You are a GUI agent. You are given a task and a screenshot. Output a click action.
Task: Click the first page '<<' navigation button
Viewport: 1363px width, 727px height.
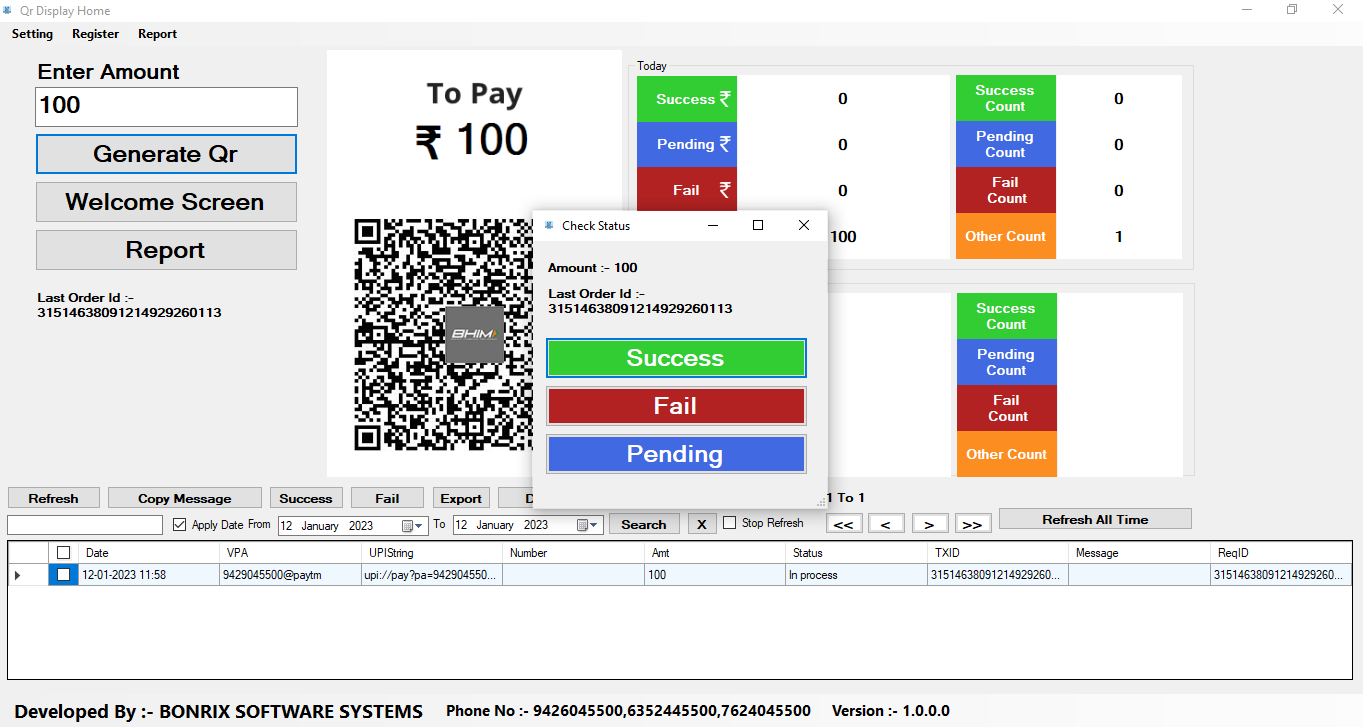[x=843, y=524]
